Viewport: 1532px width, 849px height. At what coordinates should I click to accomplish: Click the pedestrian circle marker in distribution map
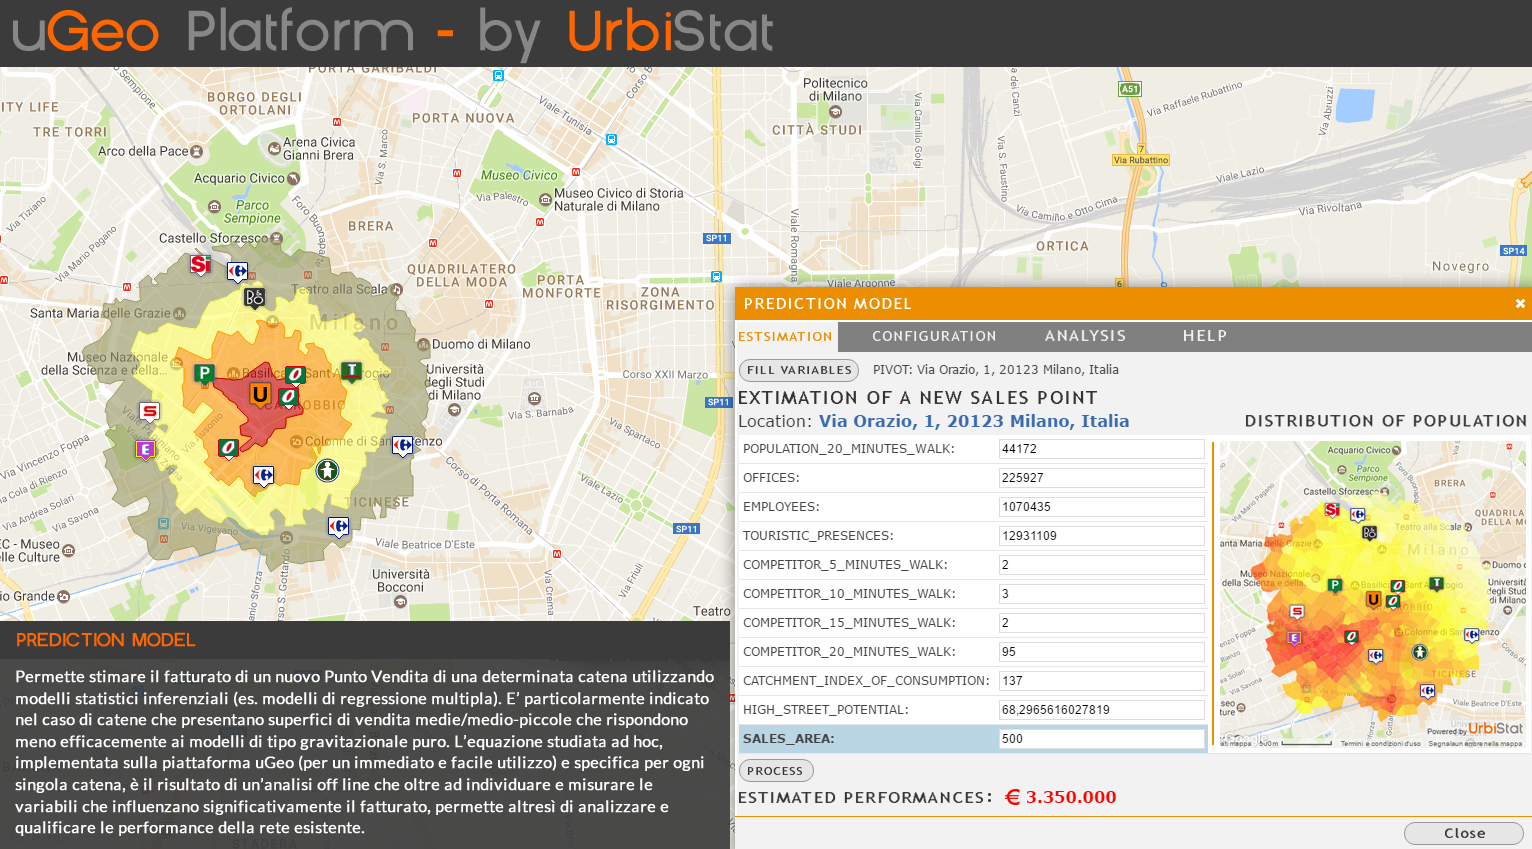click(1419, 652)
